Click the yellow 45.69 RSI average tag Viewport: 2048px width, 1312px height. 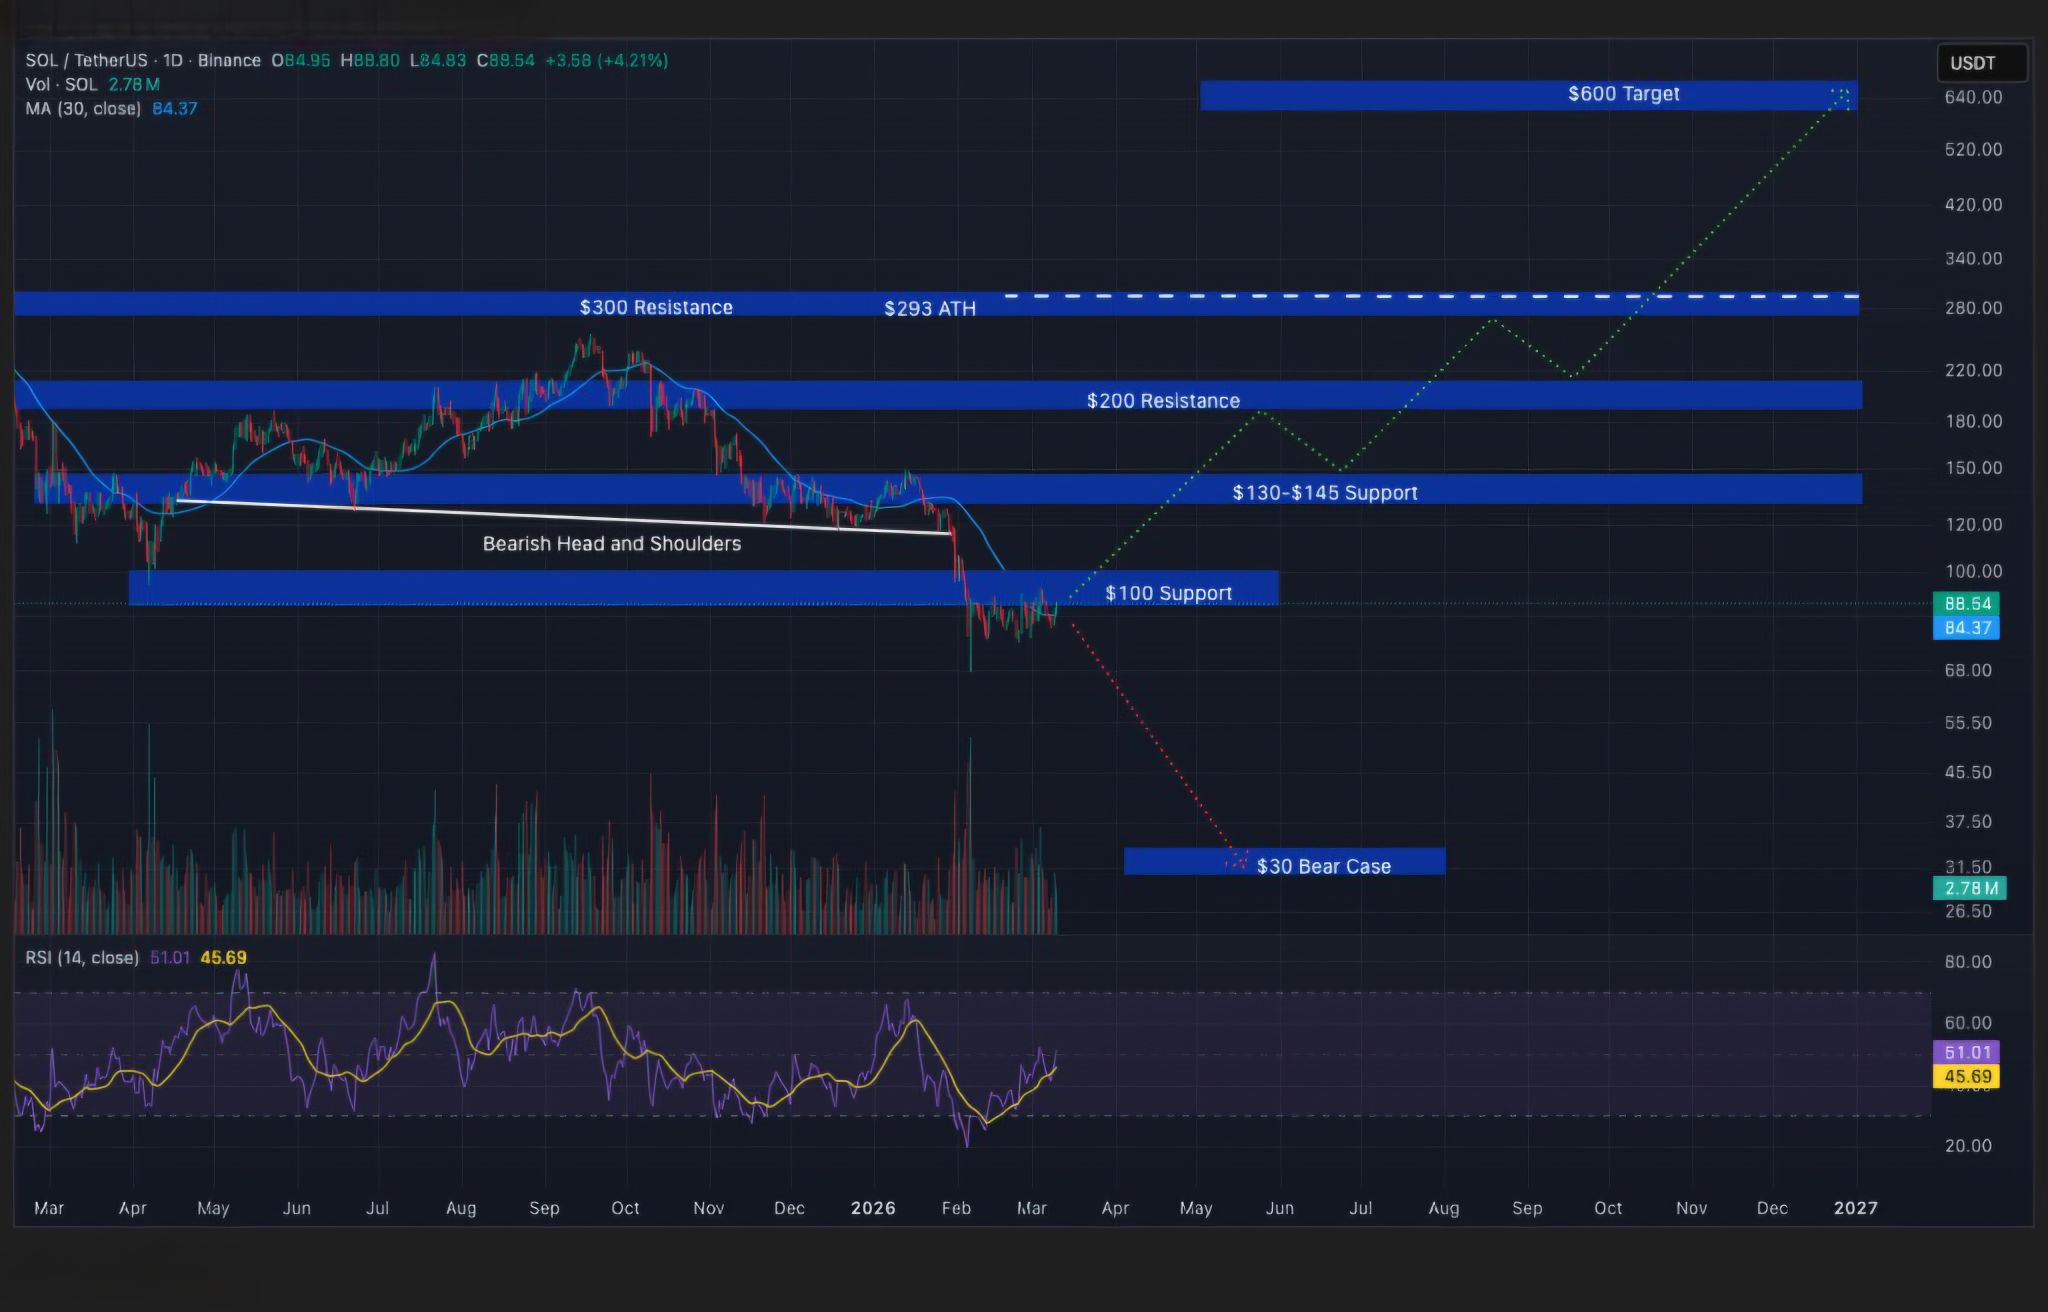1967,1077
